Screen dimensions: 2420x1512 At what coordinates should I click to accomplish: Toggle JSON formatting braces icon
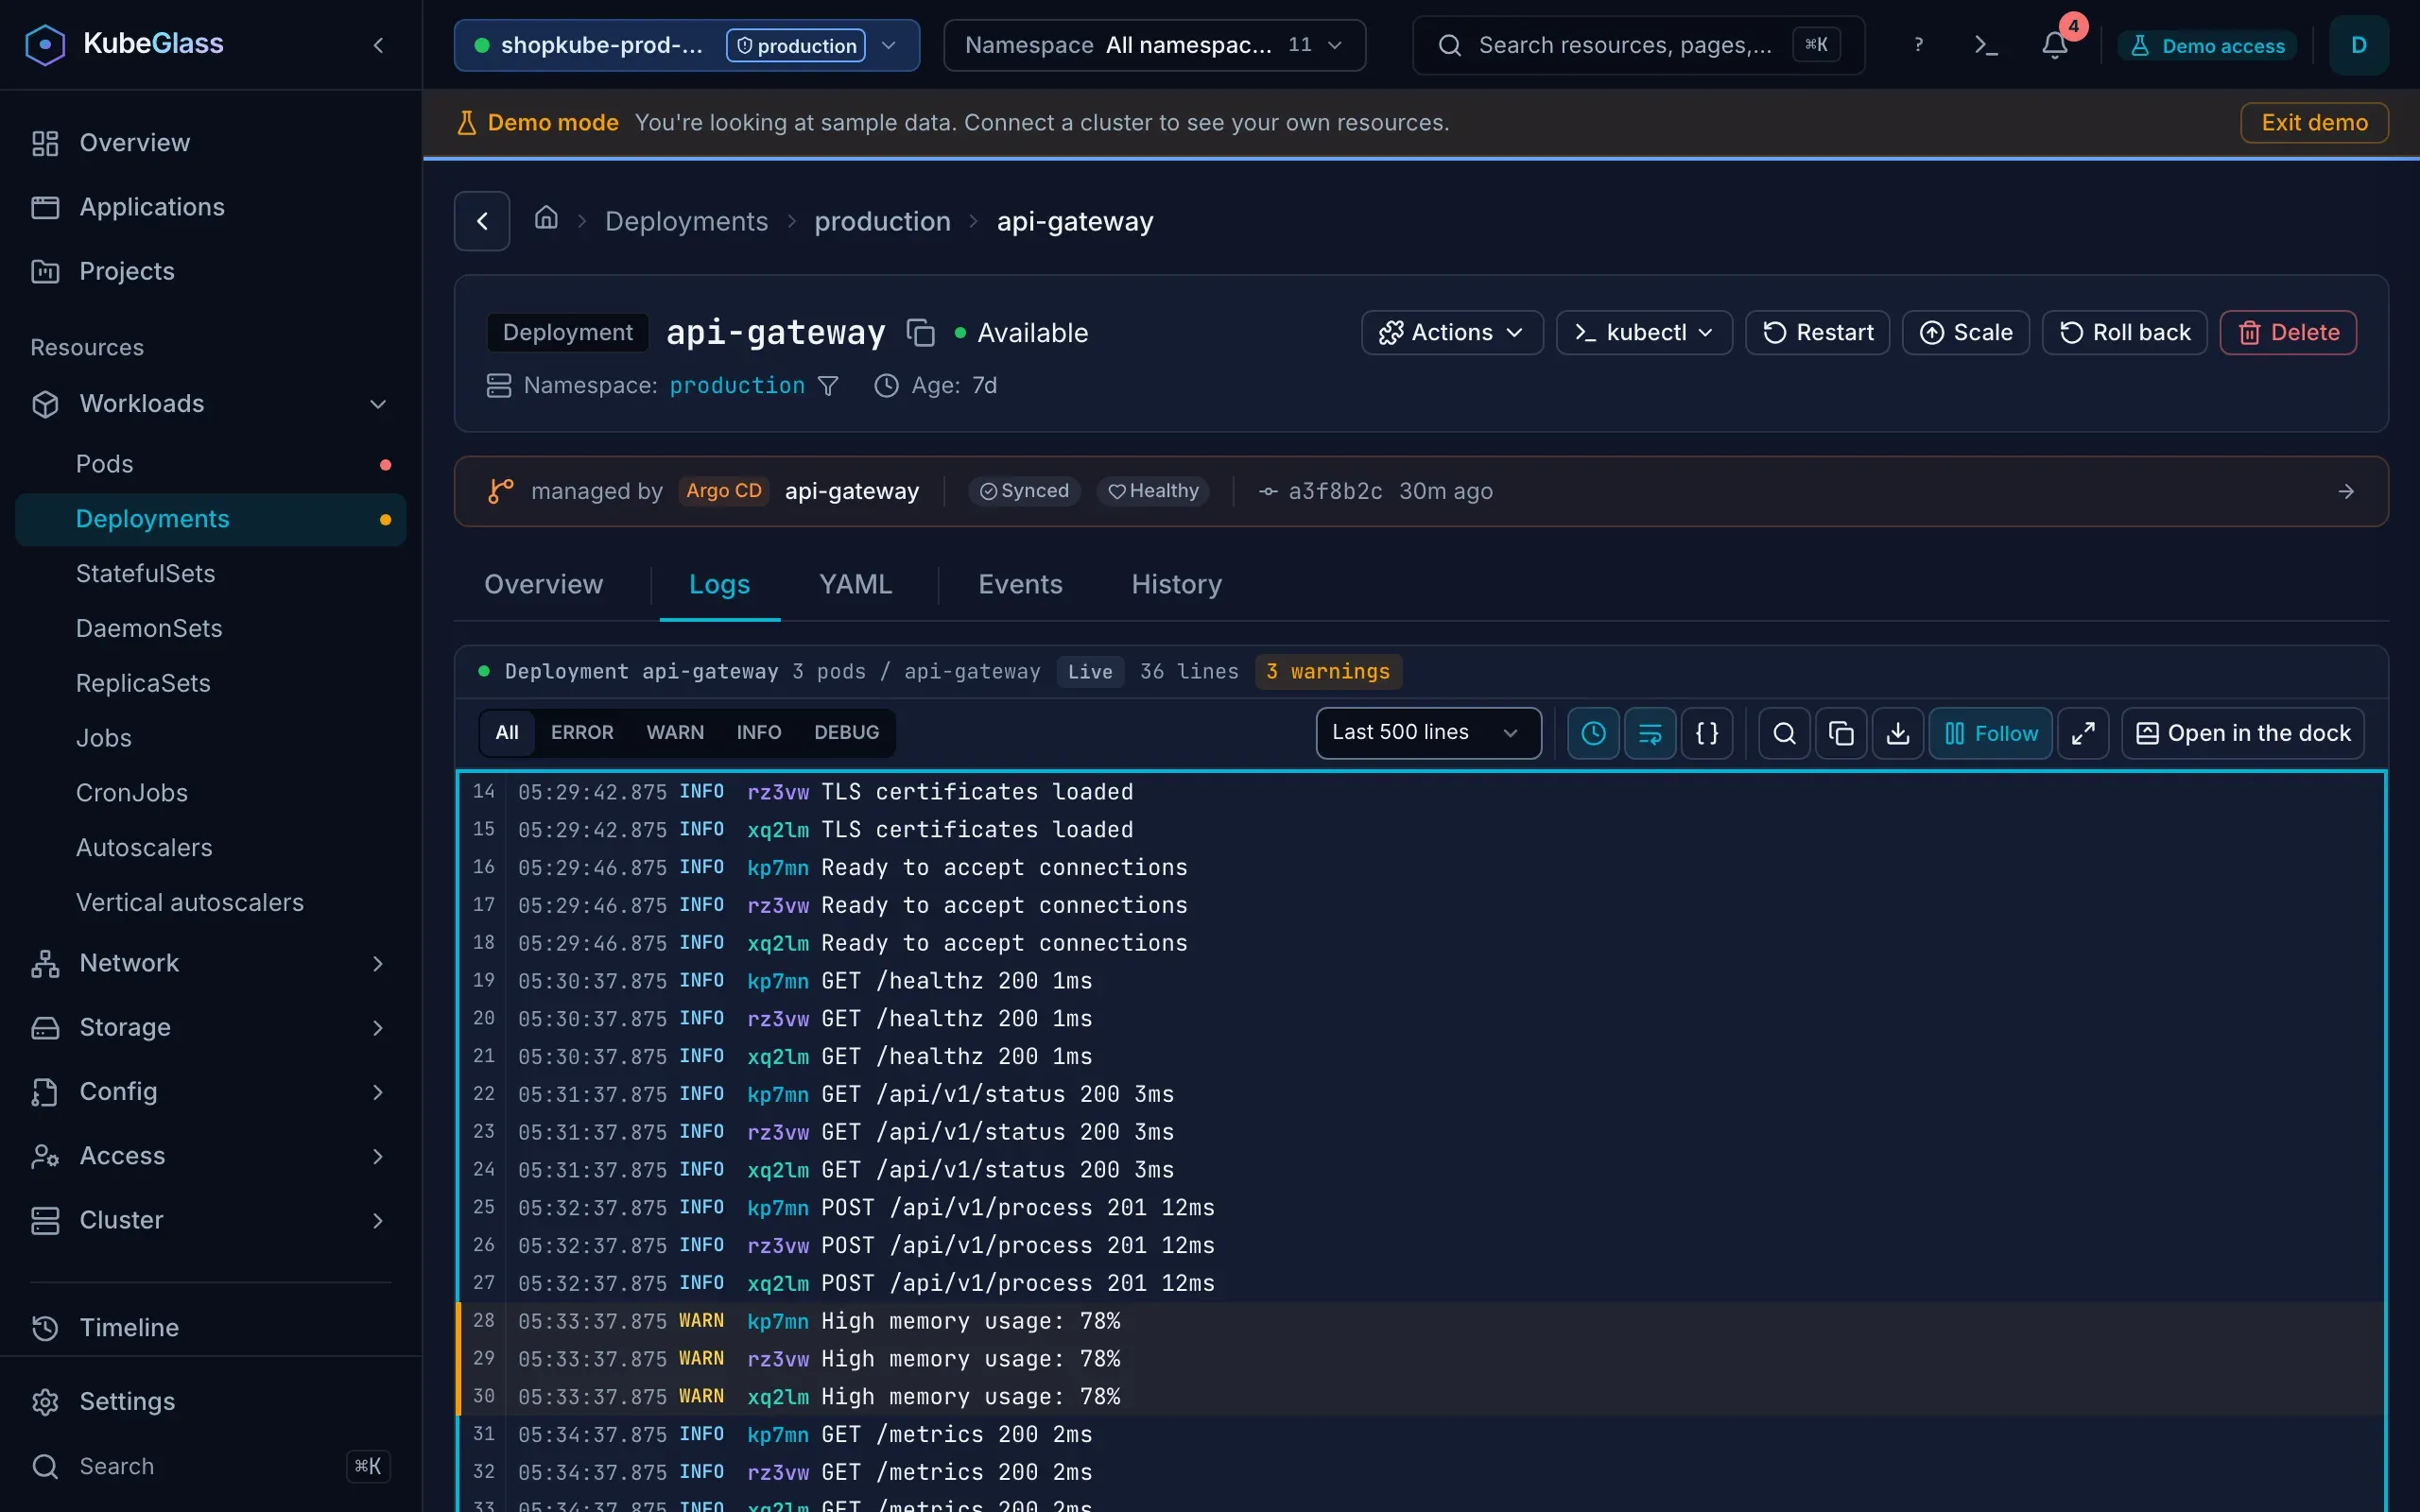1707,733
